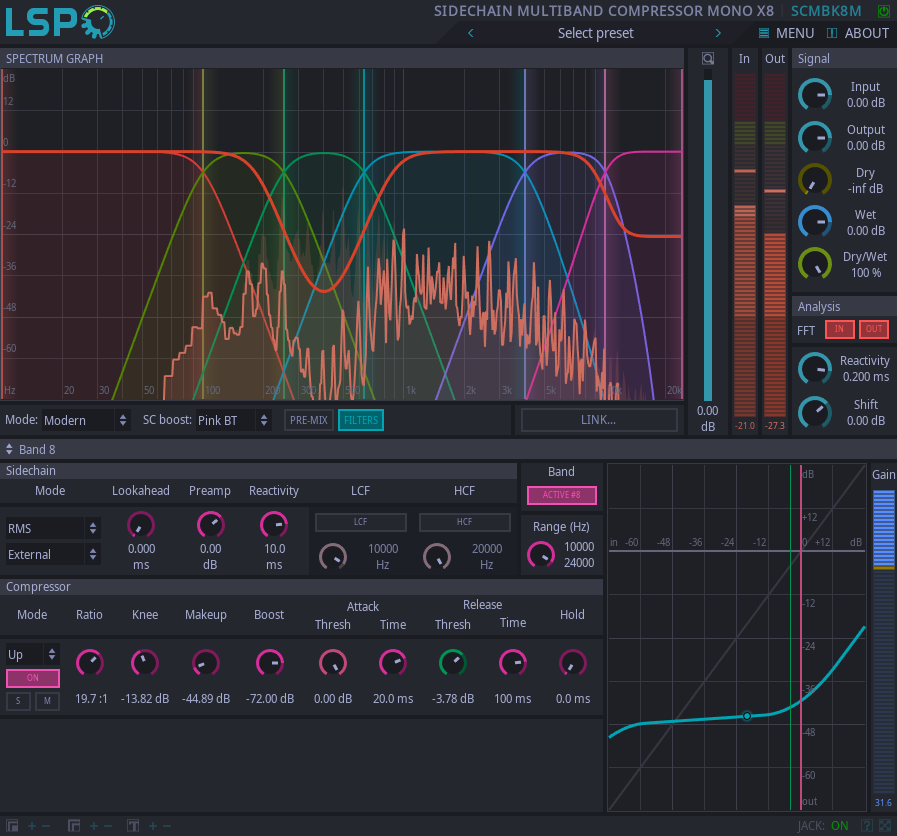Collapse the Band 8 section
Viewport: 897px width, 836px height.
click(x=8, y=449)
